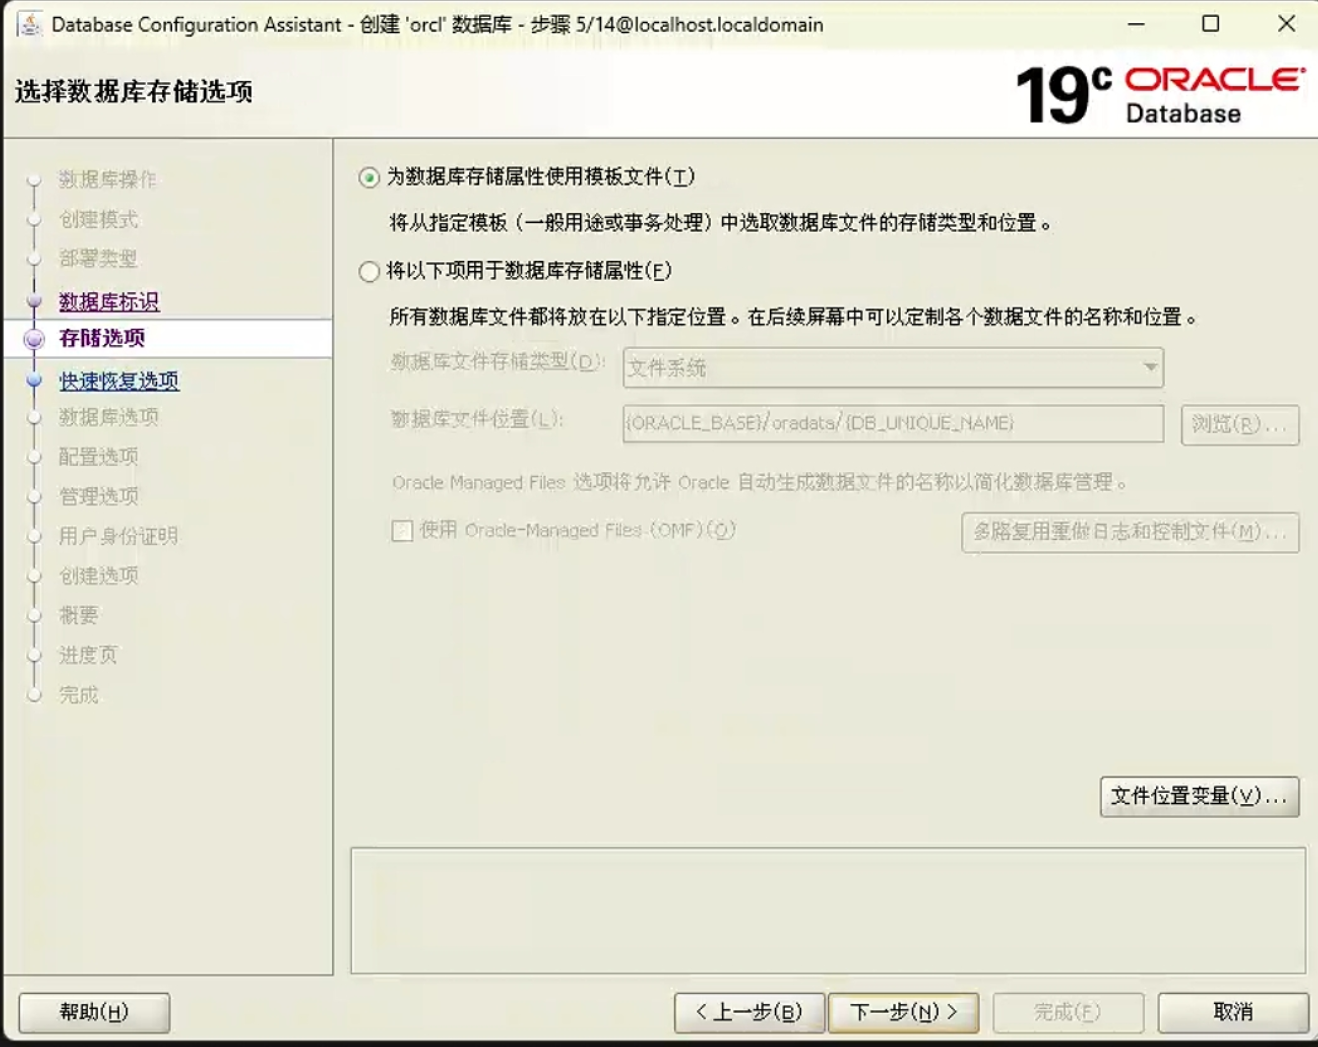This screenshot has height=1047, width=1318.
Task: Click the 快速恢复选项 step bullet icon
Action: pos(34,380)
